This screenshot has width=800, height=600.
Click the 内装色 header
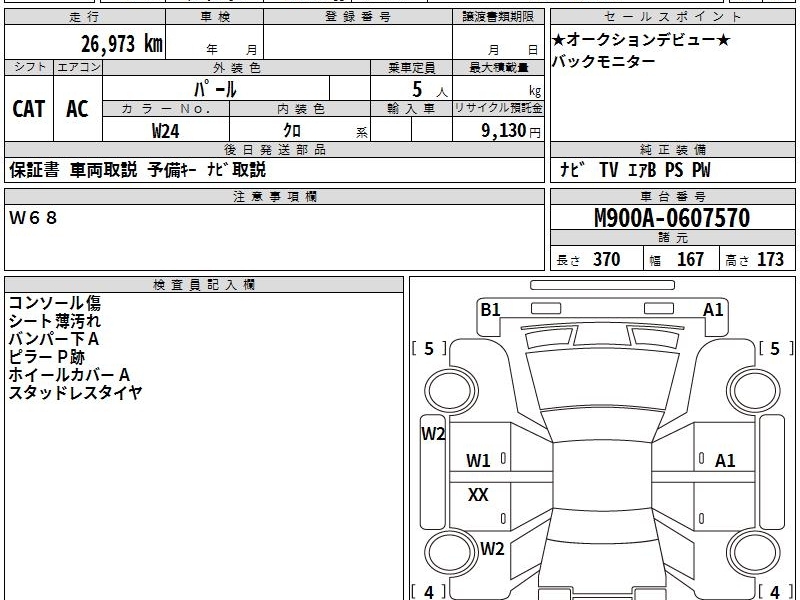(x=301, y=109)
